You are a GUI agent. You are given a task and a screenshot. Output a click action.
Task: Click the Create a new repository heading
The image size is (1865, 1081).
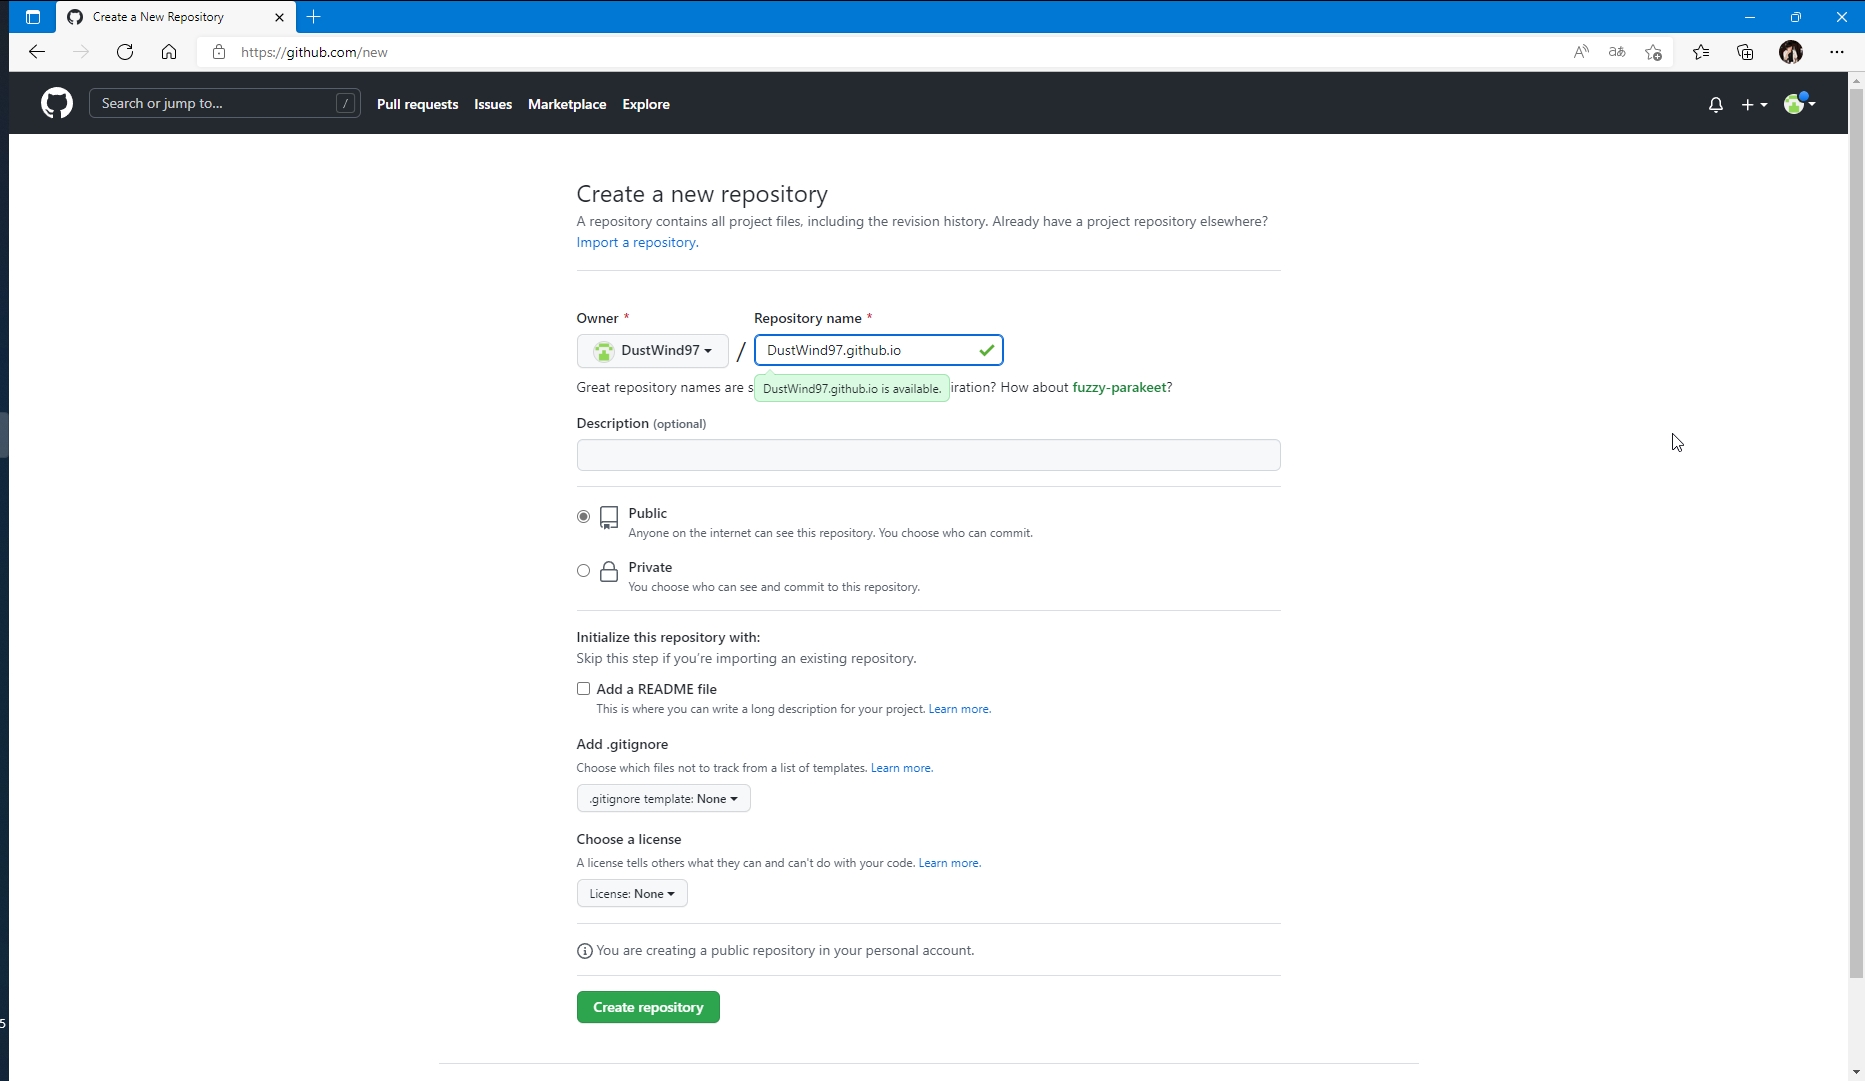coord(702,194)
